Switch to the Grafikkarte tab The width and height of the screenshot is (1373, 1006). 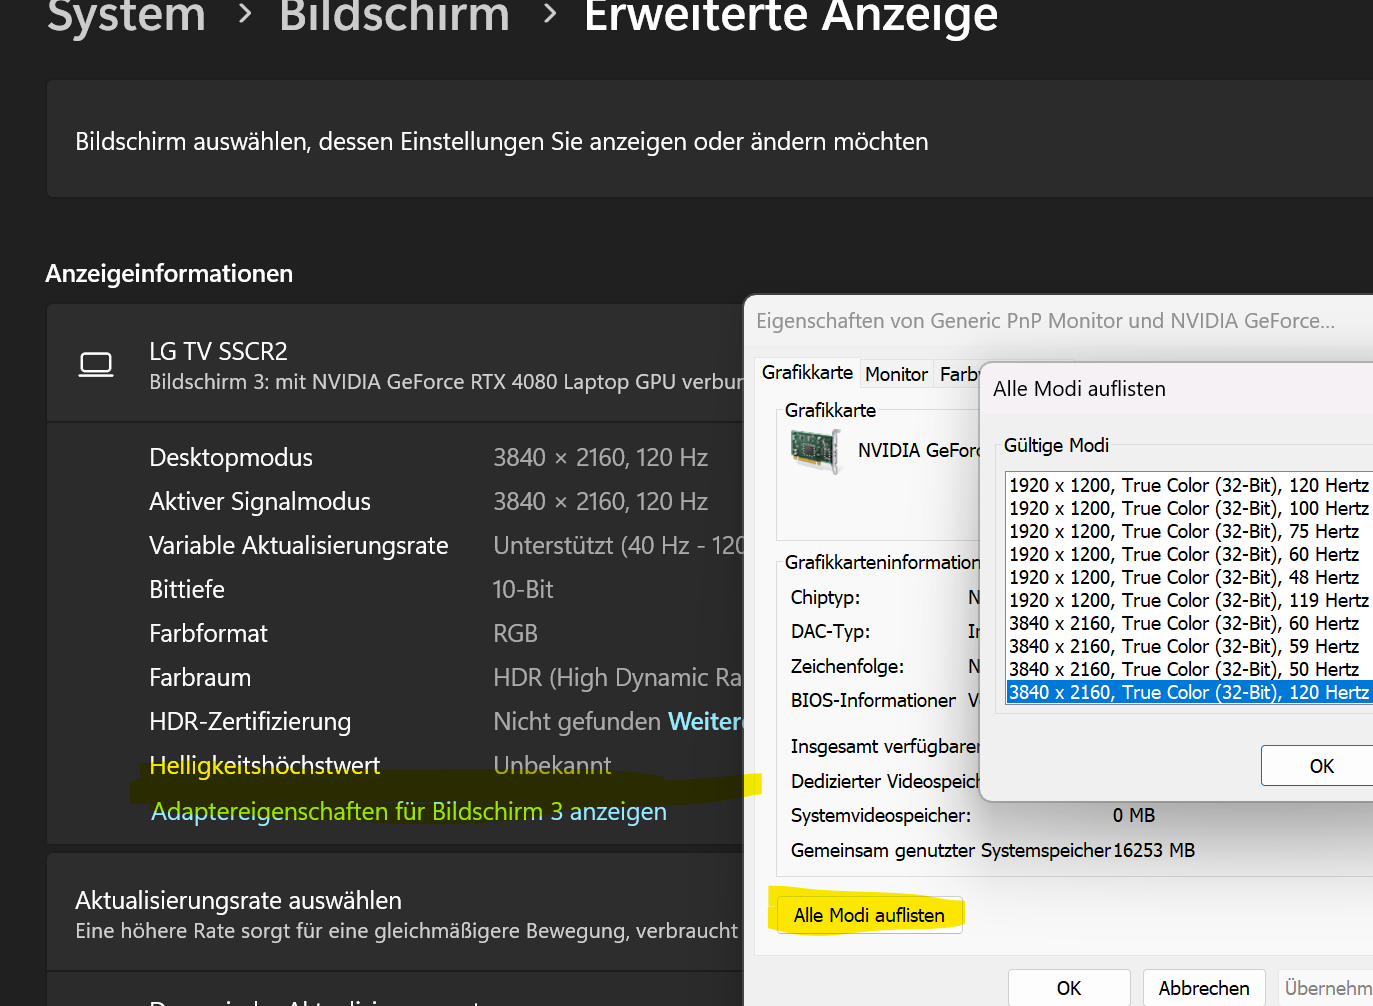807,373
